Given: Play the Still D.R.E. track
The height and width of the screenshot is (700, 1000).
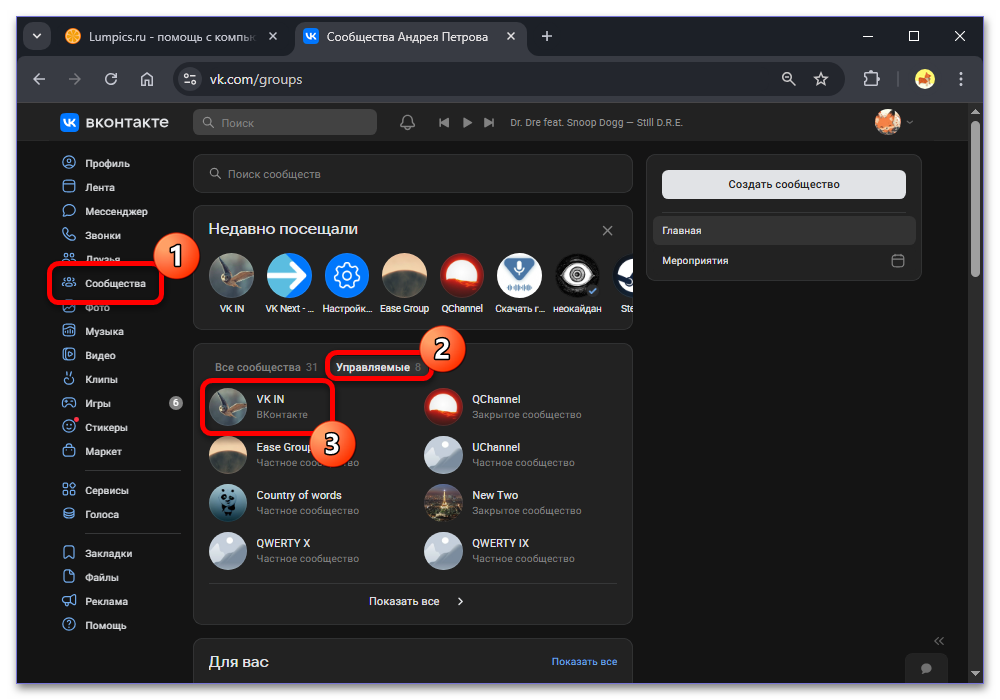Looking at the screenshot, I should (467, 122).
